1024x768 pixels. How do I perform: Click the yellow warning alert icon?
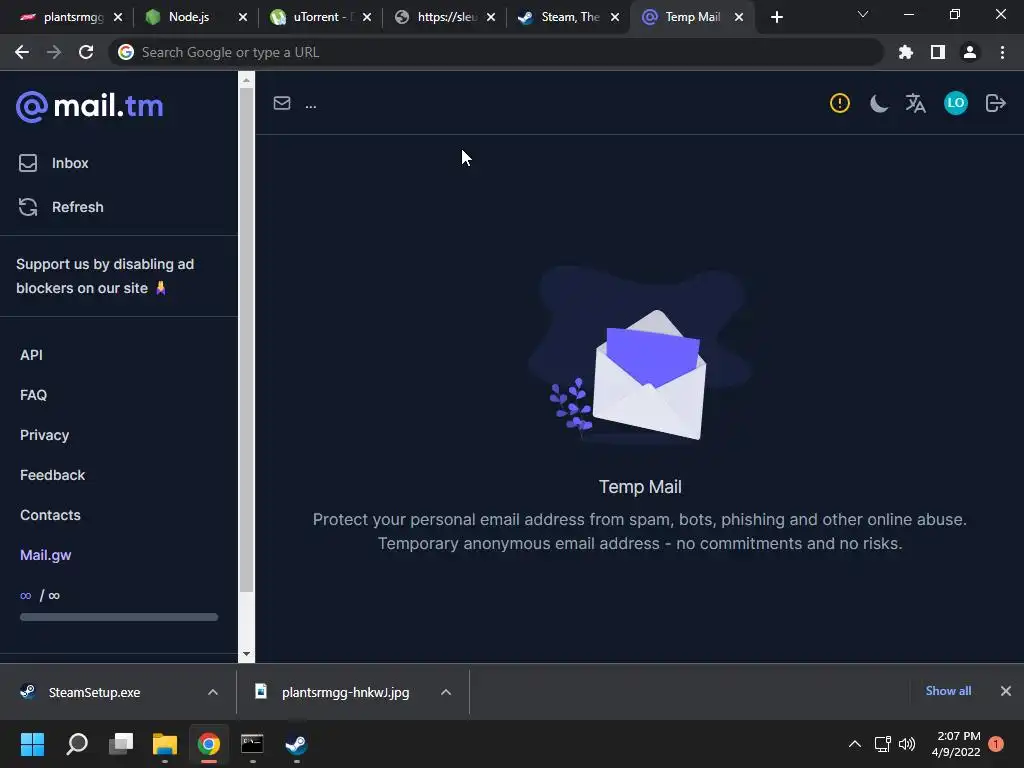(x=839, y=103)
